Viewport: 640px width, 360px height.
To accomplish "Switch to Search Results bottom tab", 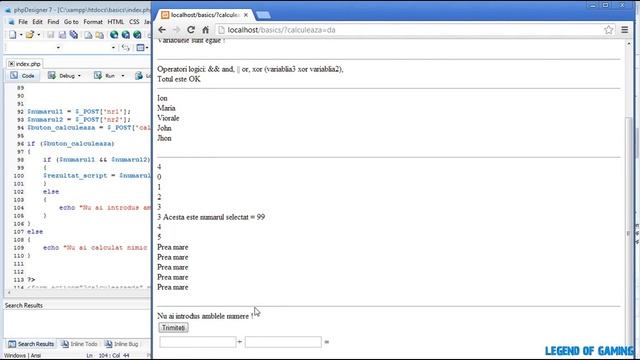I will click(x=31, y=344).
